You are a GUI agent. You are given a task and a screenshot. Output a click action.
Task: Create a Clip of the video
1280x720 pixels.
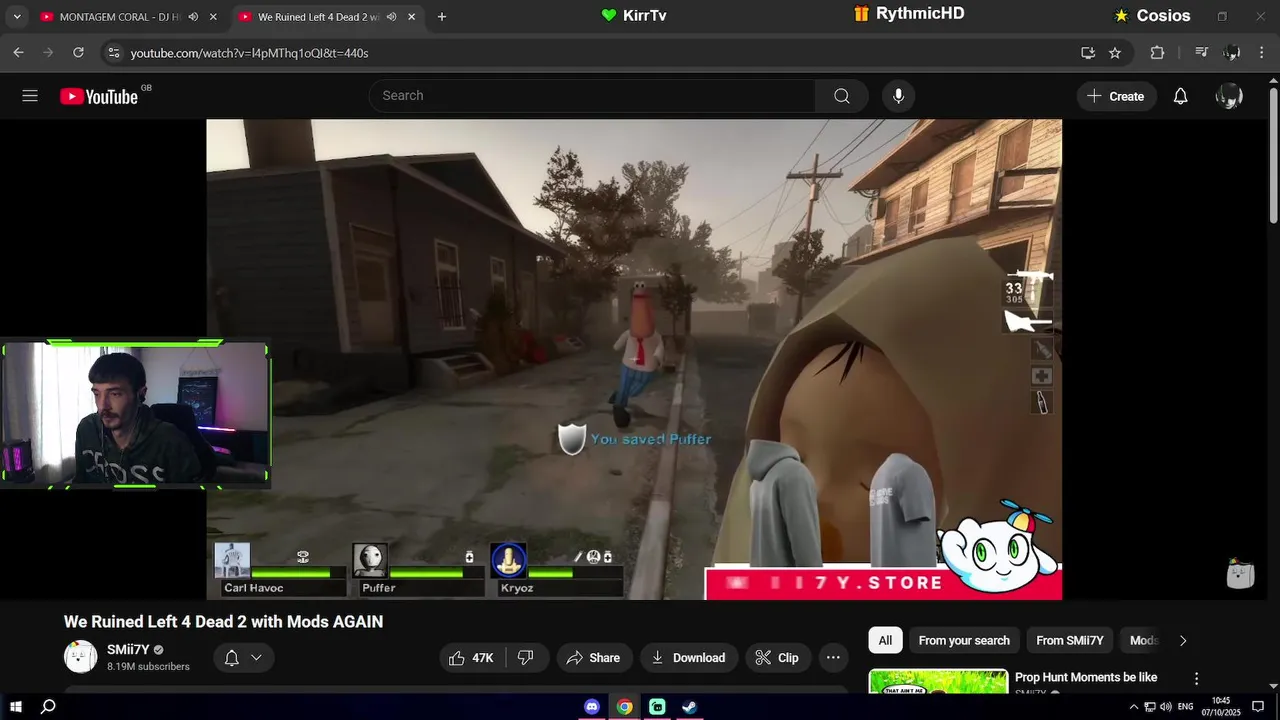777,657
